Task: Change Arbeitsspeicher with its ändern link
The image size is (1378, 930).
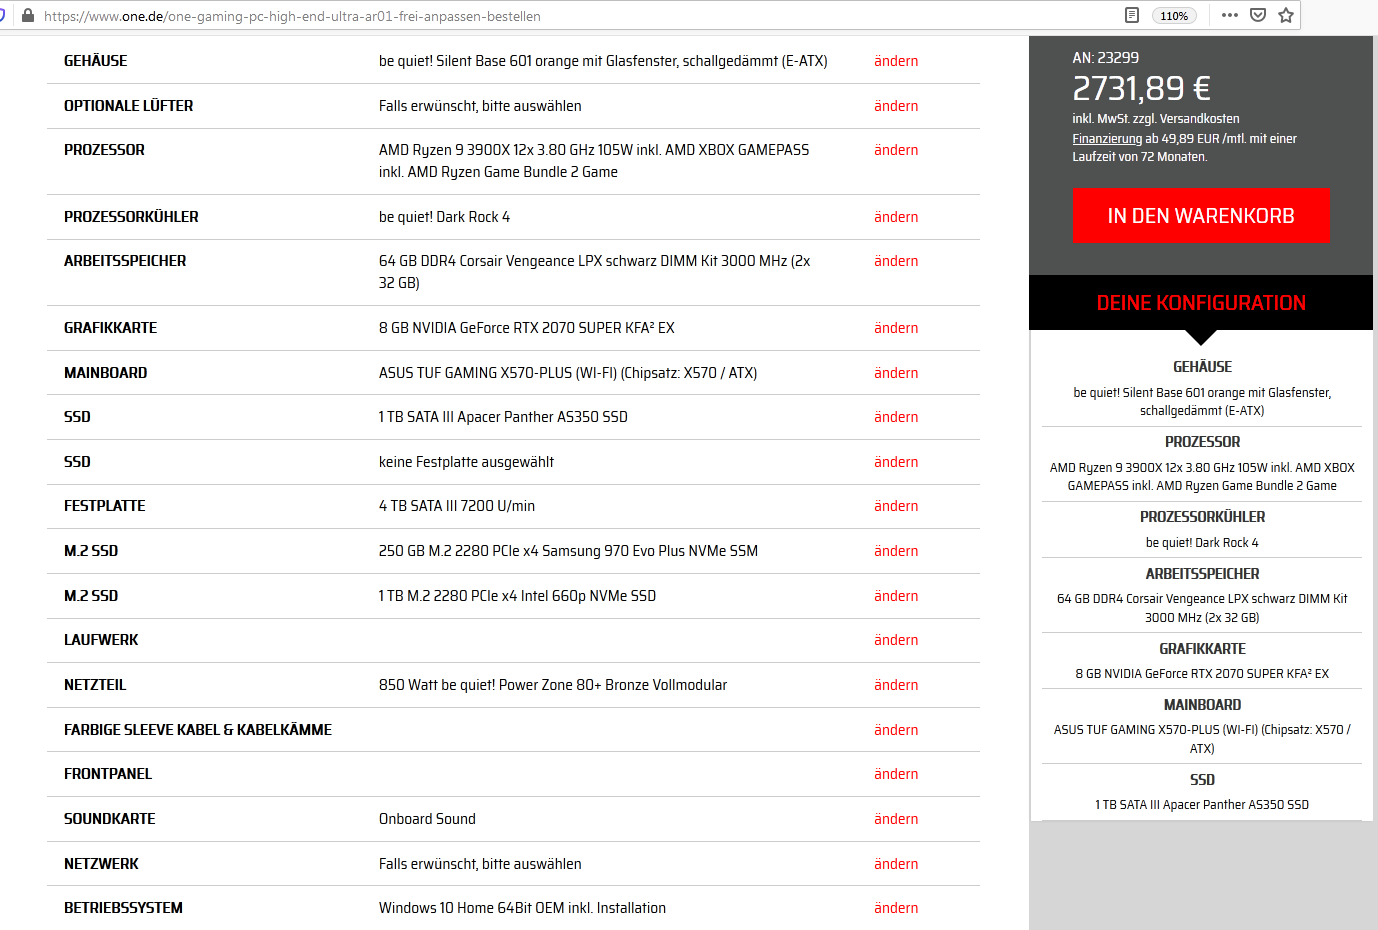Action: click(x=896, y=261)
